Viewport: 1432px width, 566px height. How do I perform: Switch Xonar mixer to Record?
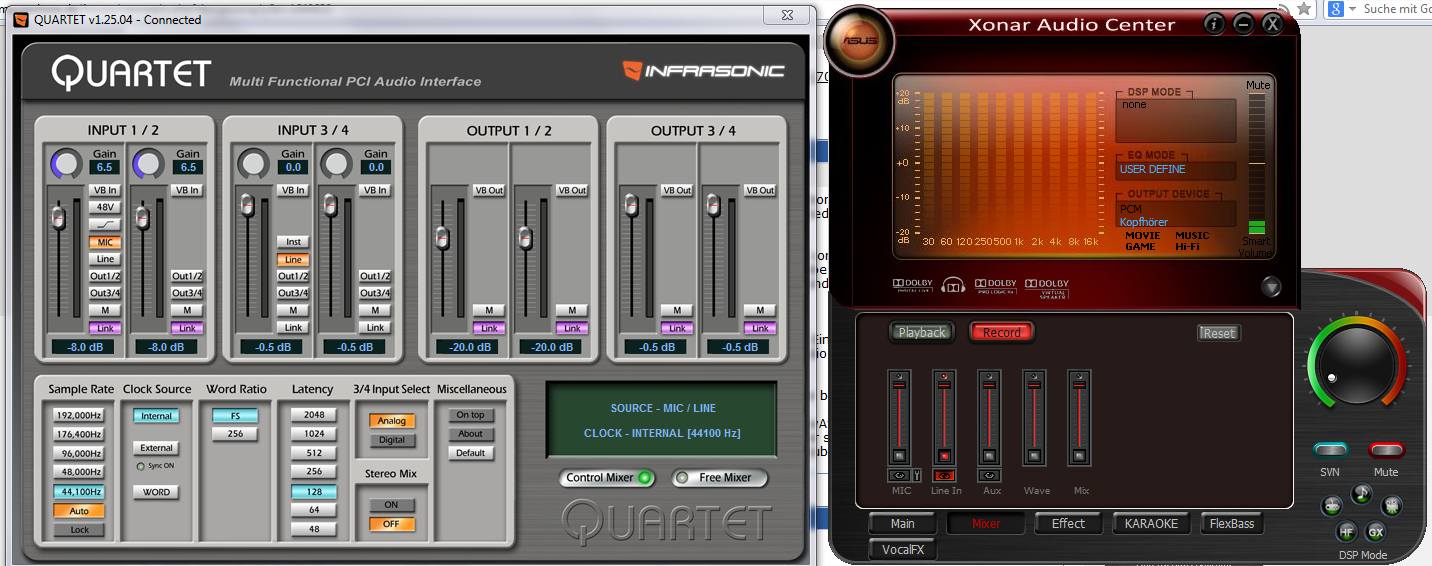coord(1001,332)
